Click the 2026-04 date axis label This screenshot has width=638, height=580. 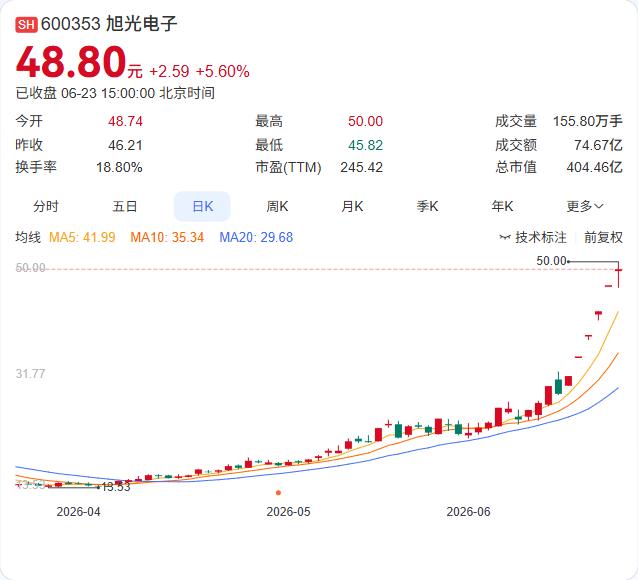pos(79,512)
